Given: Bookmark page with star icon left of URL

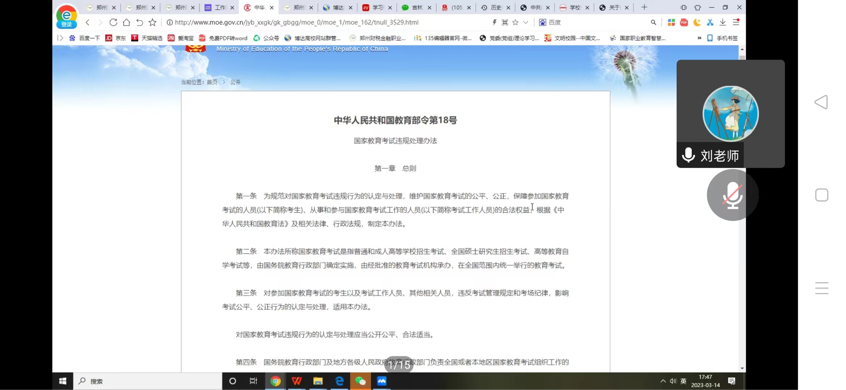Looking at the screenshot, I should point(152,23).
